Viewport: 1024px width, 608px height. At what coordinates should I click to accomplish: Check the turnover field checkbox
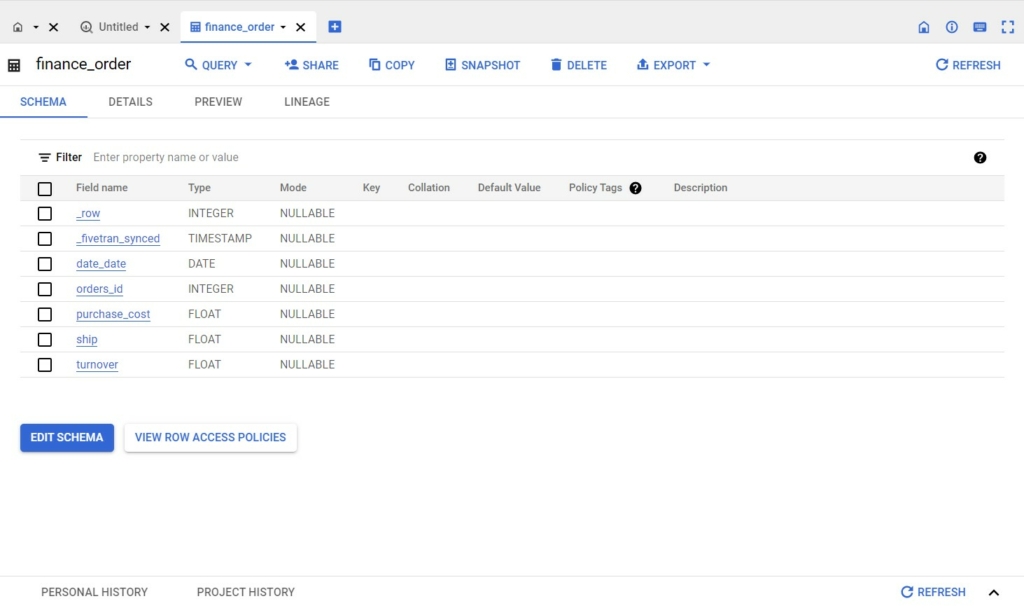coord(44,365)
